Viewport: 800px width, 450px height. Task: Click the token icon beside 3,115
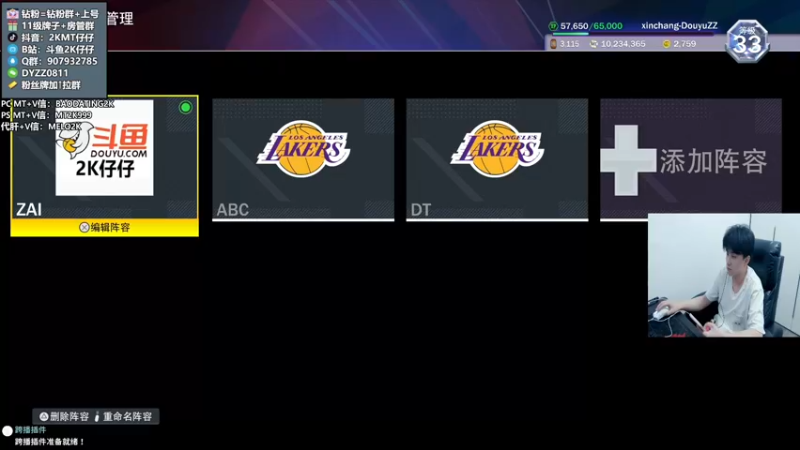(x=554, y=44)
